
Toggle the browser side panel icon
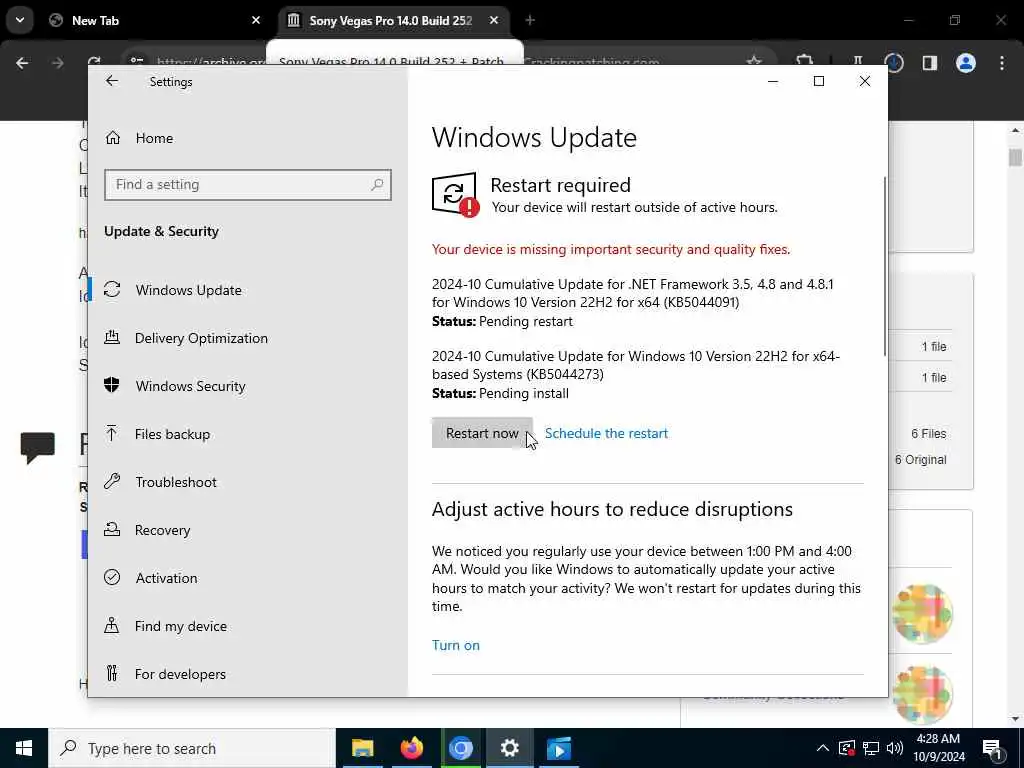tap(929, 63)
